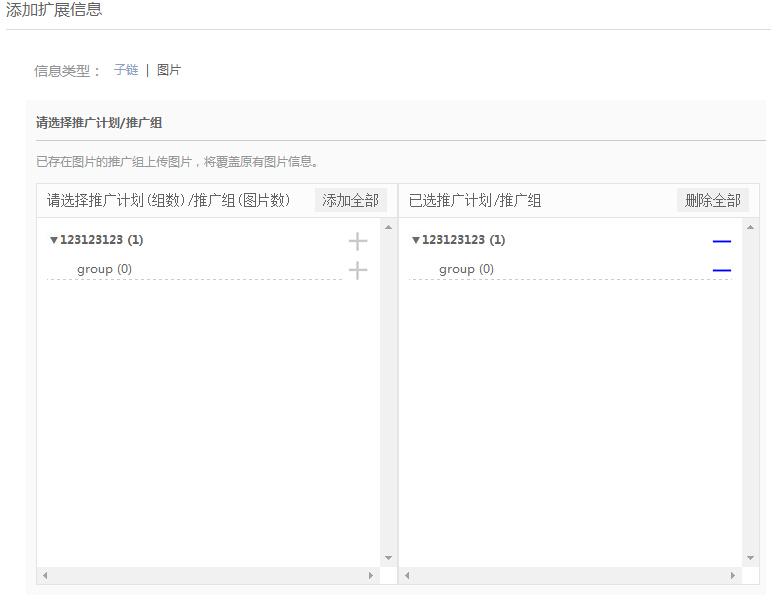The height and width of the screenshot is (599, 771).
Task: Remove plan 123123123 using its minus icon
Action: click(721, 241)
